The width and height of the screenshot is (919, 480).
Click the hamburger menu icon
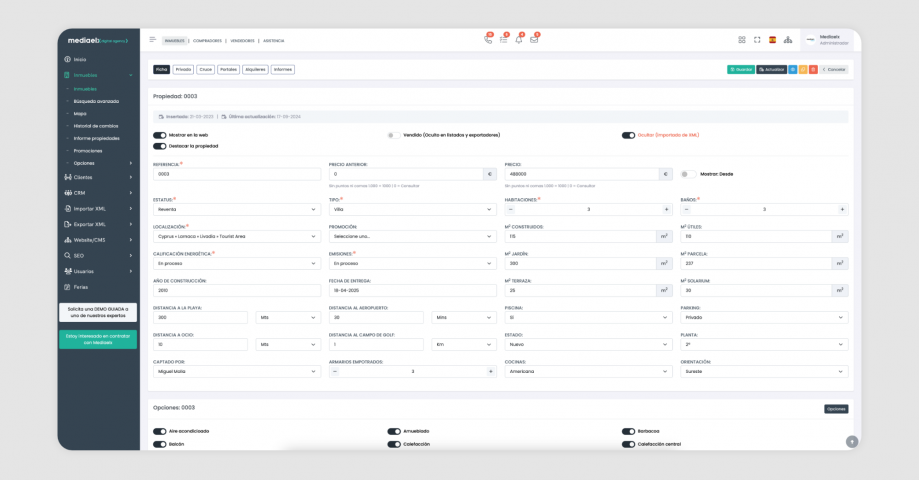153,40
